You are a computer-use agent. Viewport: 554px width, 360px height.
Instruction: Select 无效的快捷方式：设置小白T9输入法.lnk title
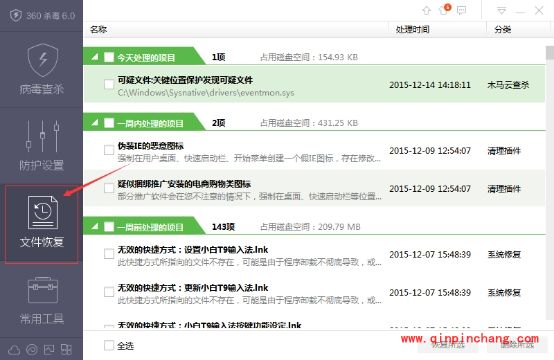coord(193,250)
